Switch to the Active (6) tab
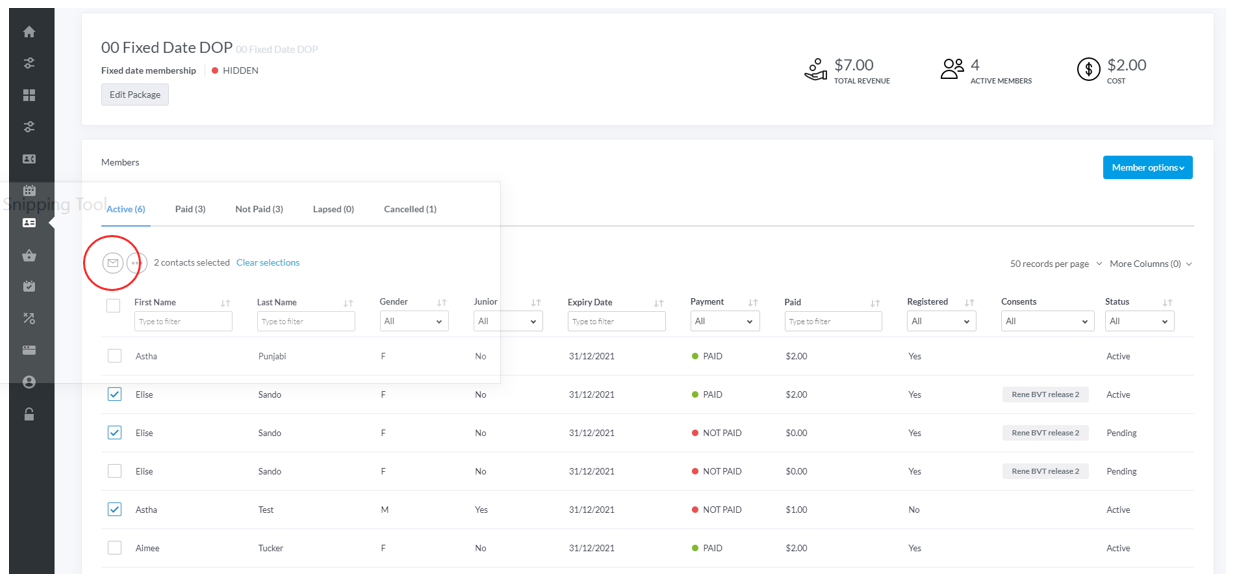The height and width of the screenshot is (583, 1235). coord(126,210)
